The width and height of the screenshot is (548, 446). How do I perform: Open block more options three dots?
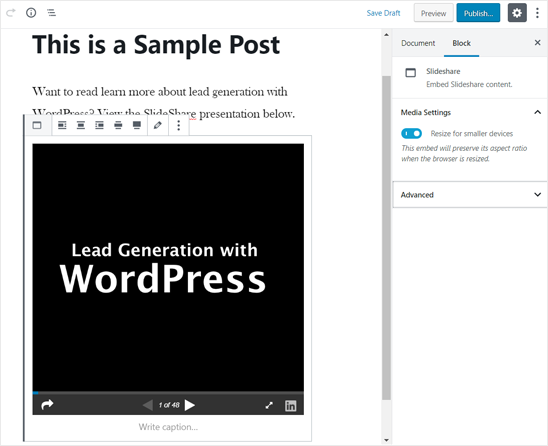(179, 125)
